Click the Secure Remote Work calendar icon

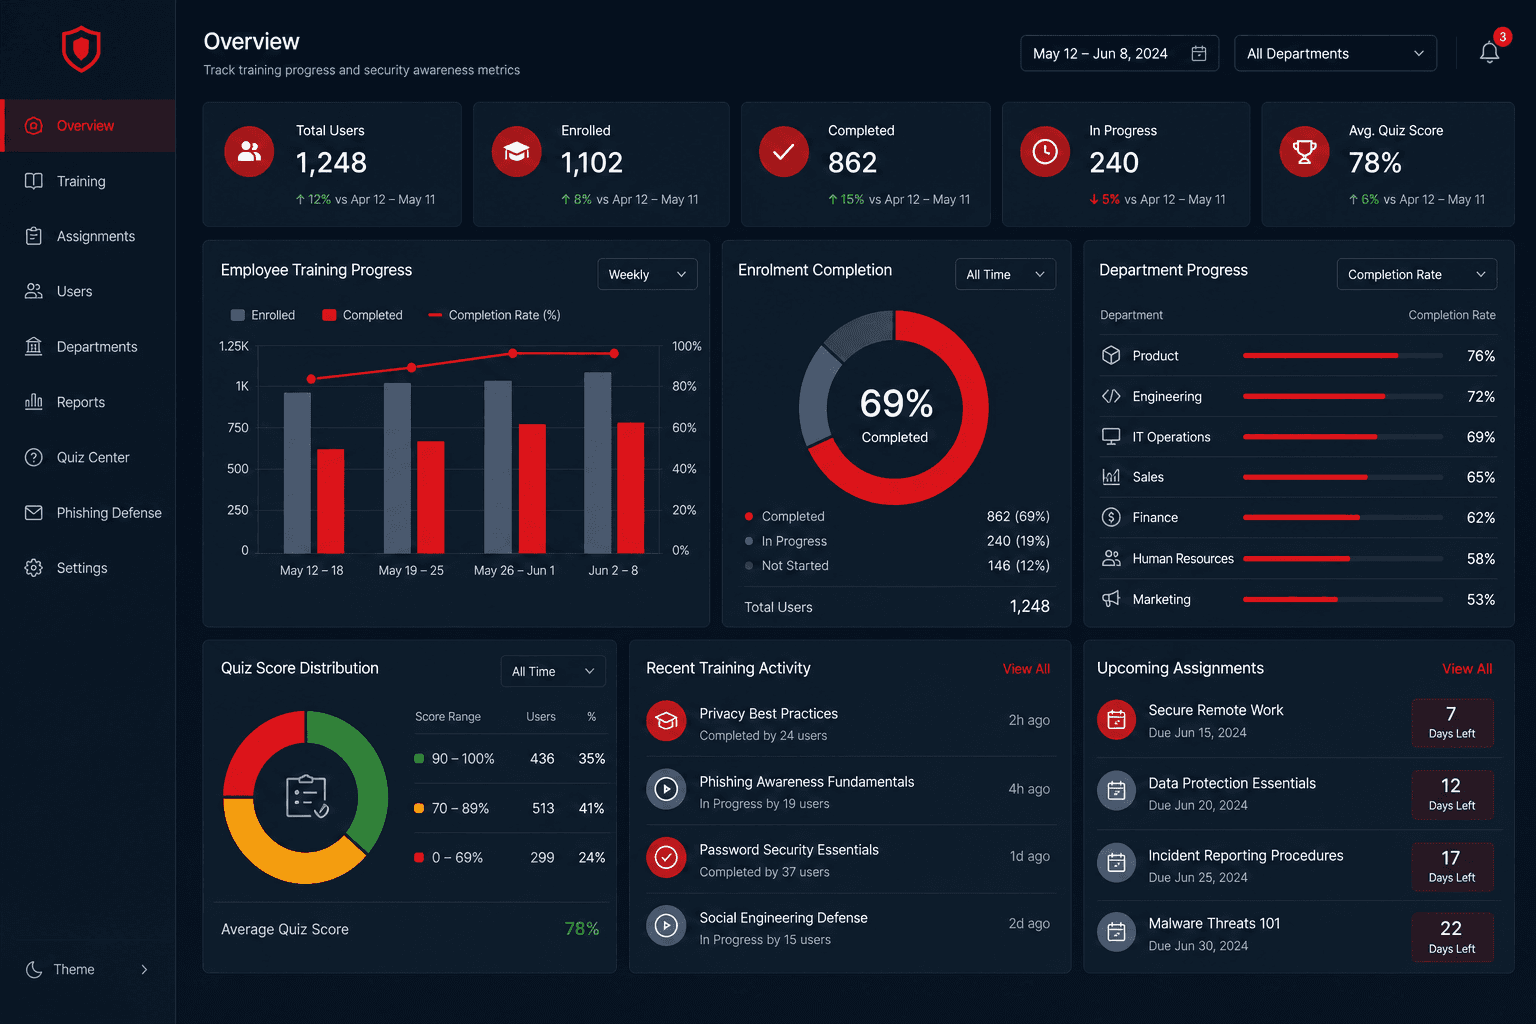1117,719
